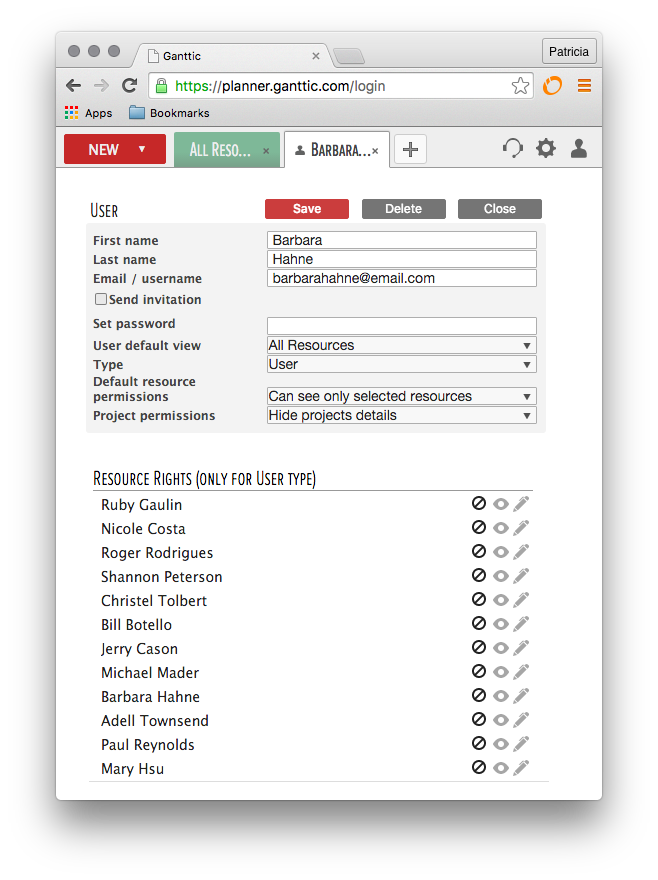Go back in browser history
658x880 pixels.
tap(74, 85)
